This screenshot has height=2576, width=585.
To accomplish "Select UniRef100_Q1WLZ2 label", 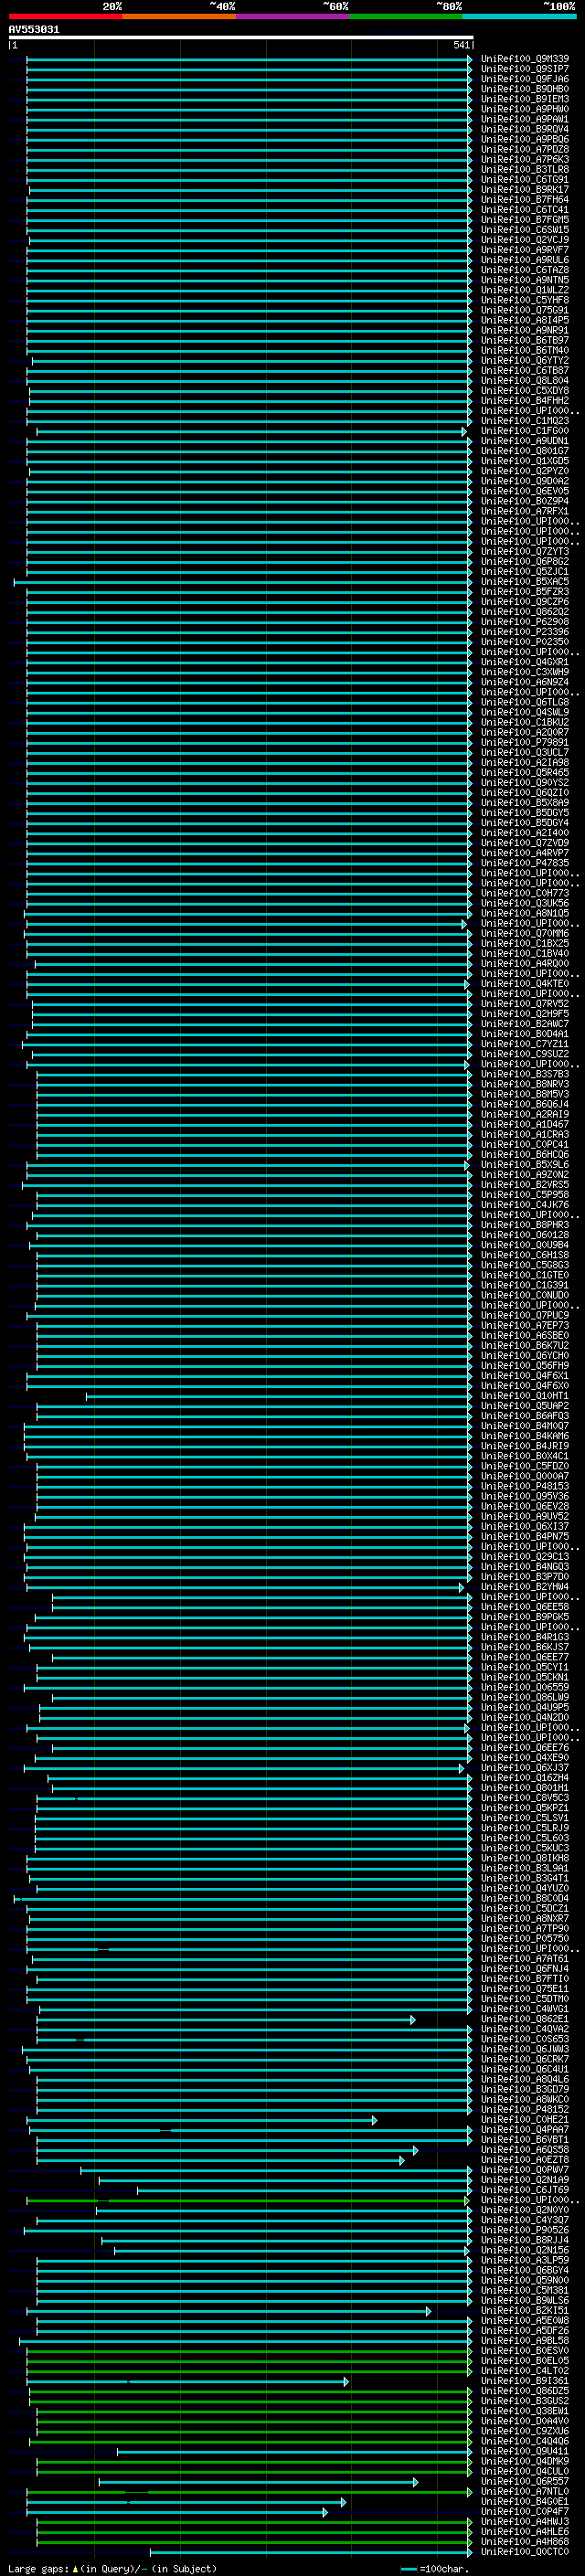I will 525,290.
